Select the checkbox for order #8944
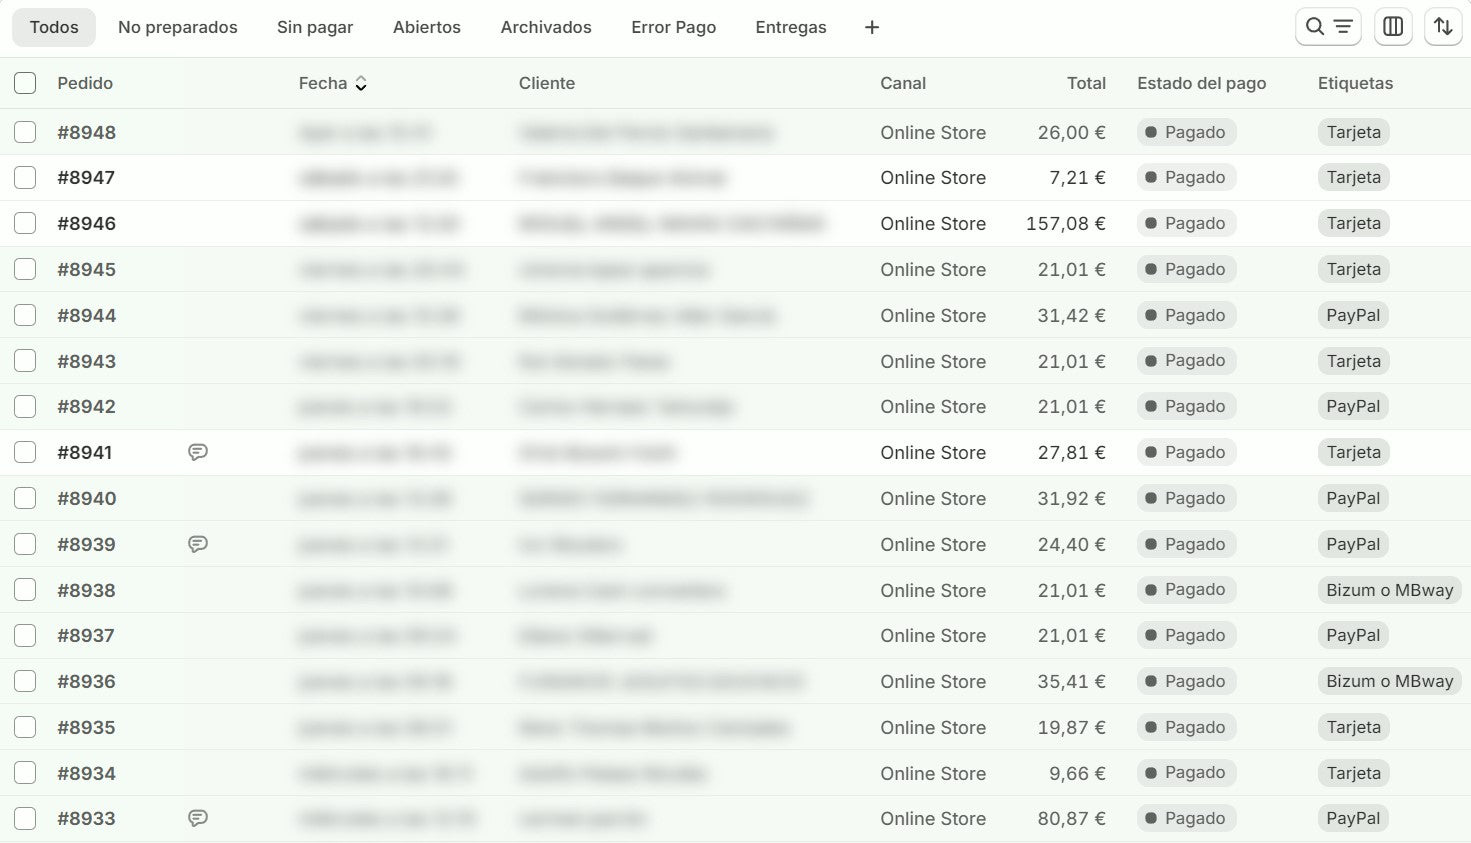This screenshot has height=843, width=1471. coord(25,315)
